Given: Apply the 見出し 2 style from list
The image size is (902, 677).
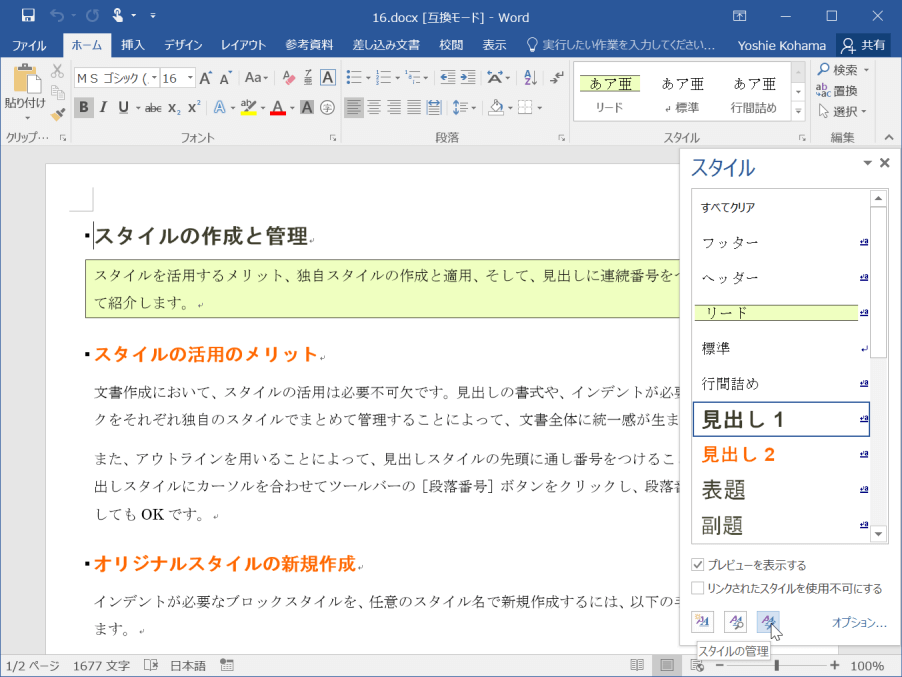Looking at the screenshot, I should point(782,455).
